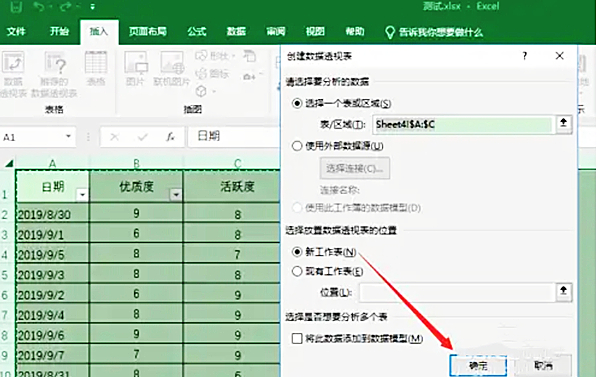Open the 文件 menu tab
The height and width of the screenshot is (377, 600).
coord(16,31)
